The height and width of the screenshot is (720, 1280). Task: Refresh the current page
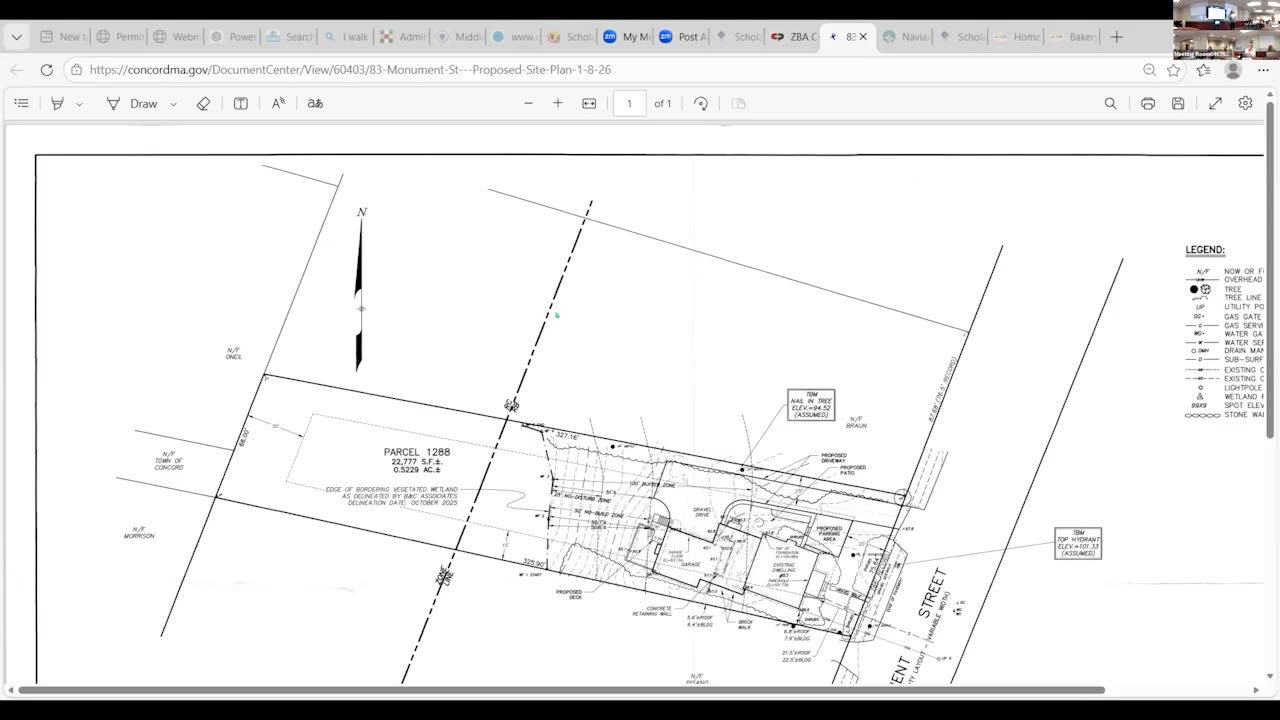46,70
